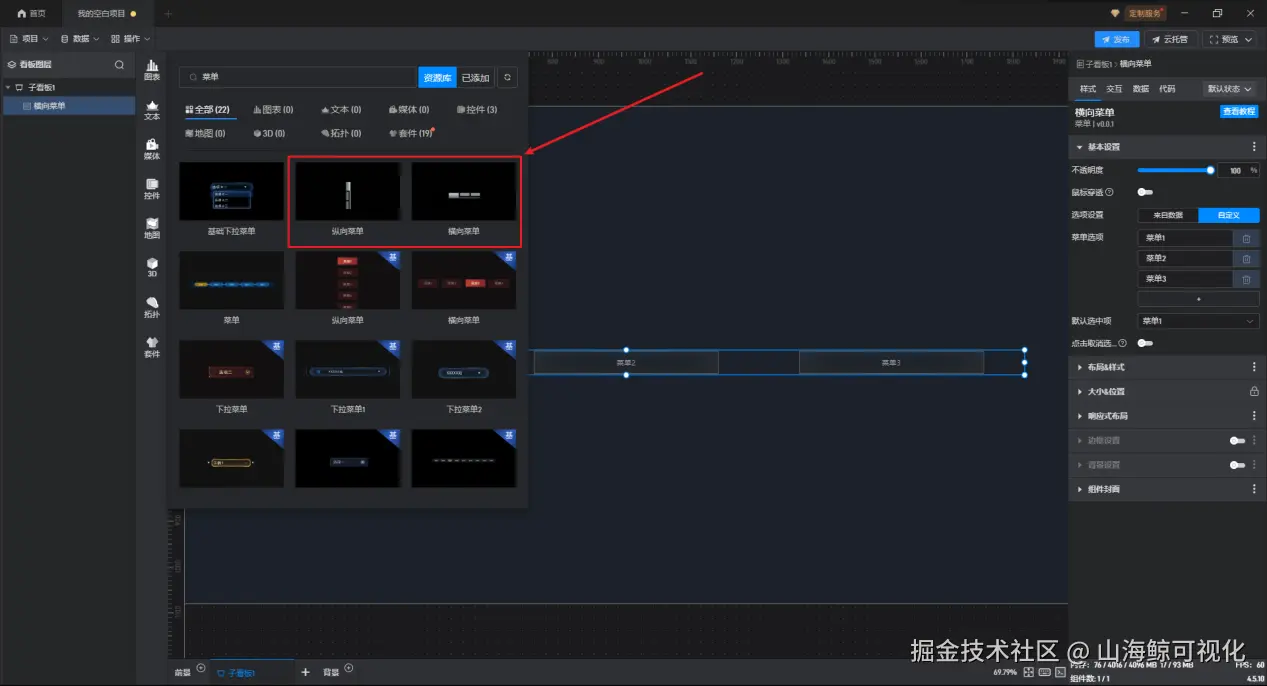Open the 3D components sidebar icon
The width and height of the screenshot is (1267, 686).
[x=152, y=267]
